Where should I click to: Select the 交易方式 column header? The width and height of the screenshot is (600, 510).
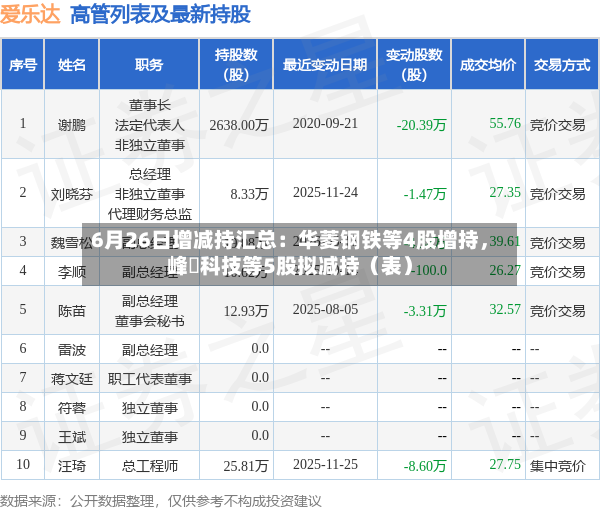pyautogui.click(x=562, y=65)
